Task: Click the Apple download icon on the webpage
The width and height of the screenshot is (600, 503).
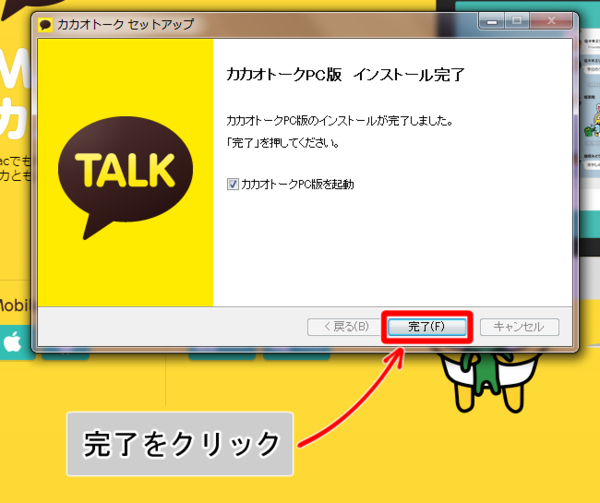Action: pos(13,342)
